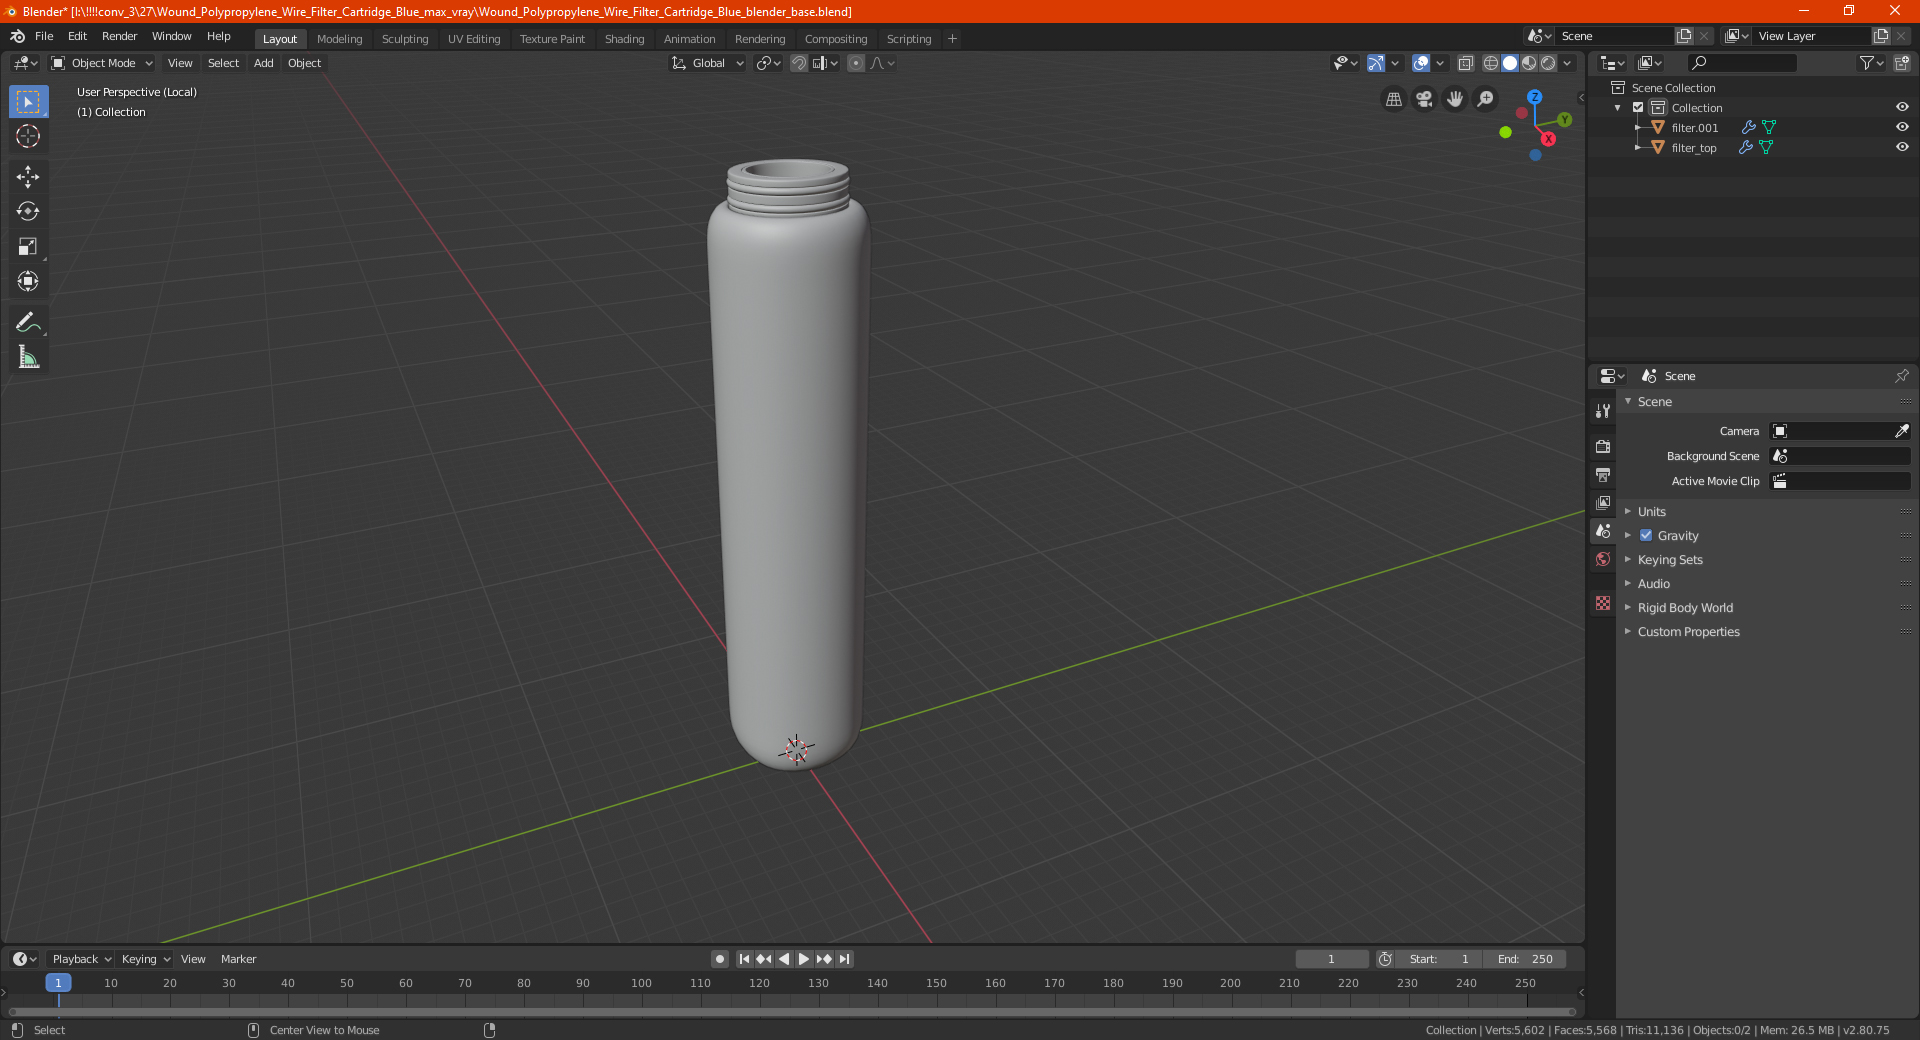The image size is (1920, 1040).
Task: Activate the 3D Cursor tool
Action: pyautogui.click(x=28, y=136)
